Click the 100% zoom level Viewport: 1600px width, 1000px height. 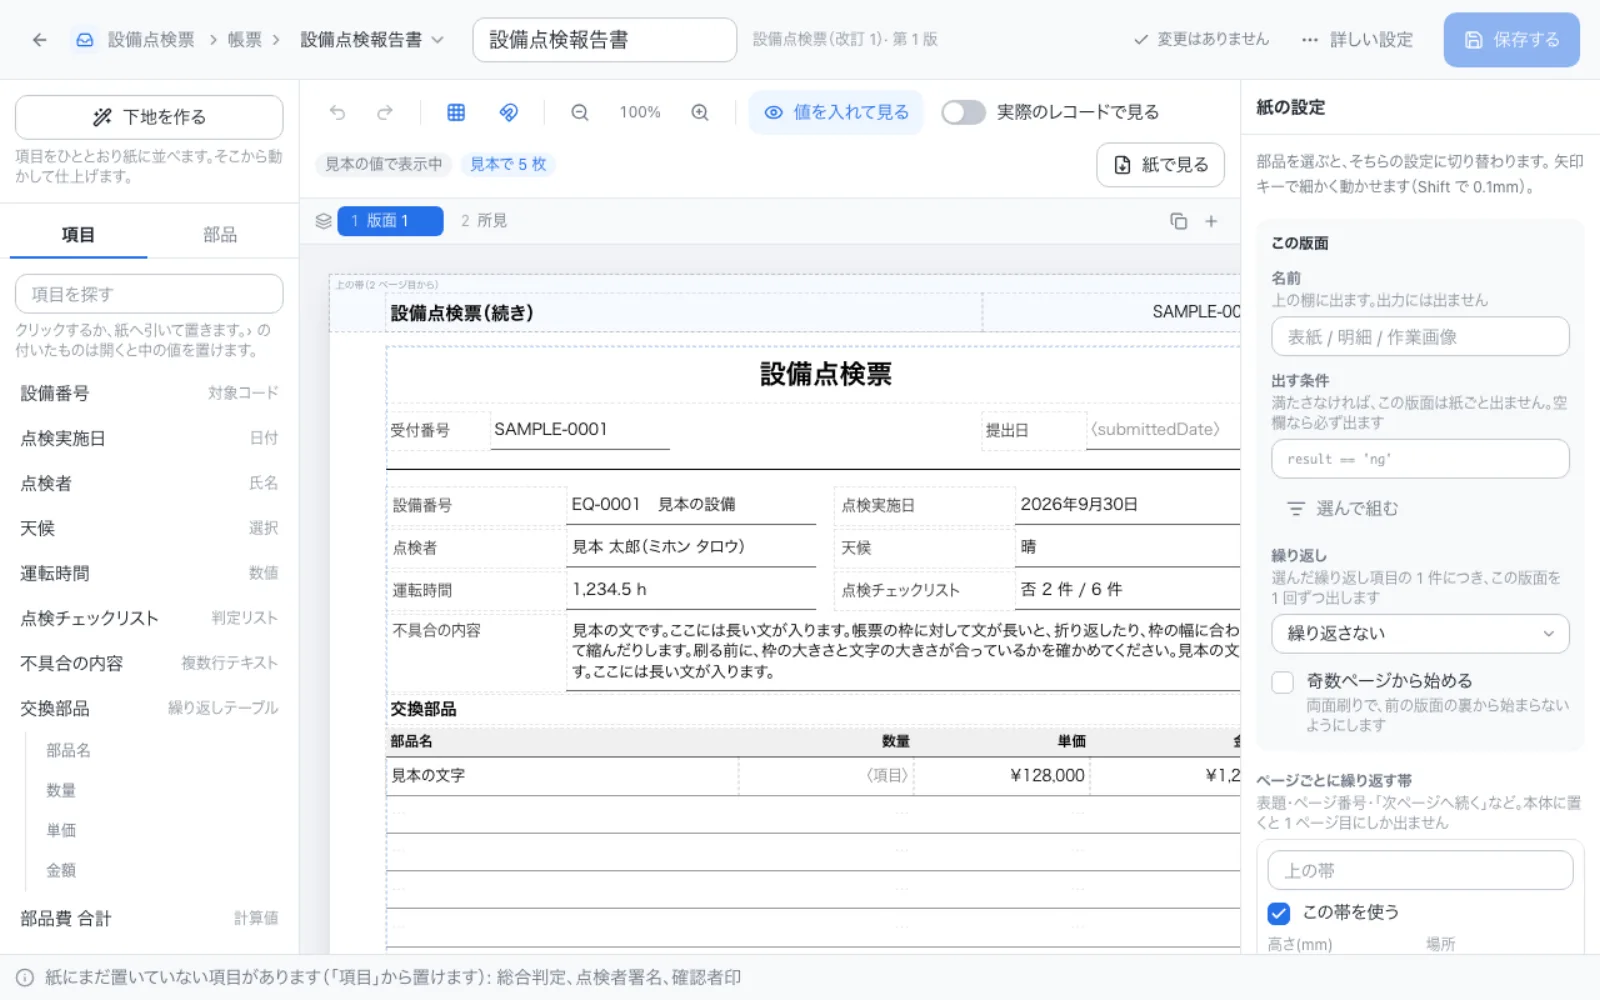(x=640, y=112)
